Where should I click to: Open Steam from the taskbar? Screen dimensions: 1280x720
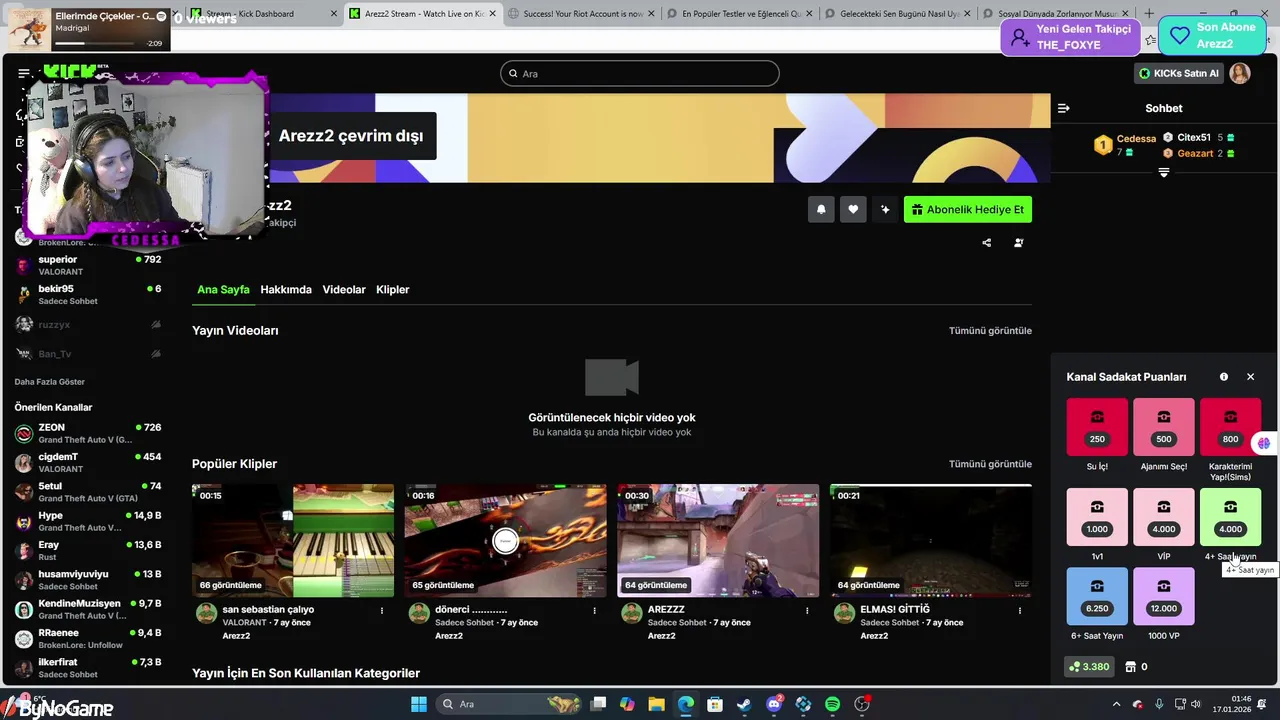pyautogui.click(x=744, y=704)
